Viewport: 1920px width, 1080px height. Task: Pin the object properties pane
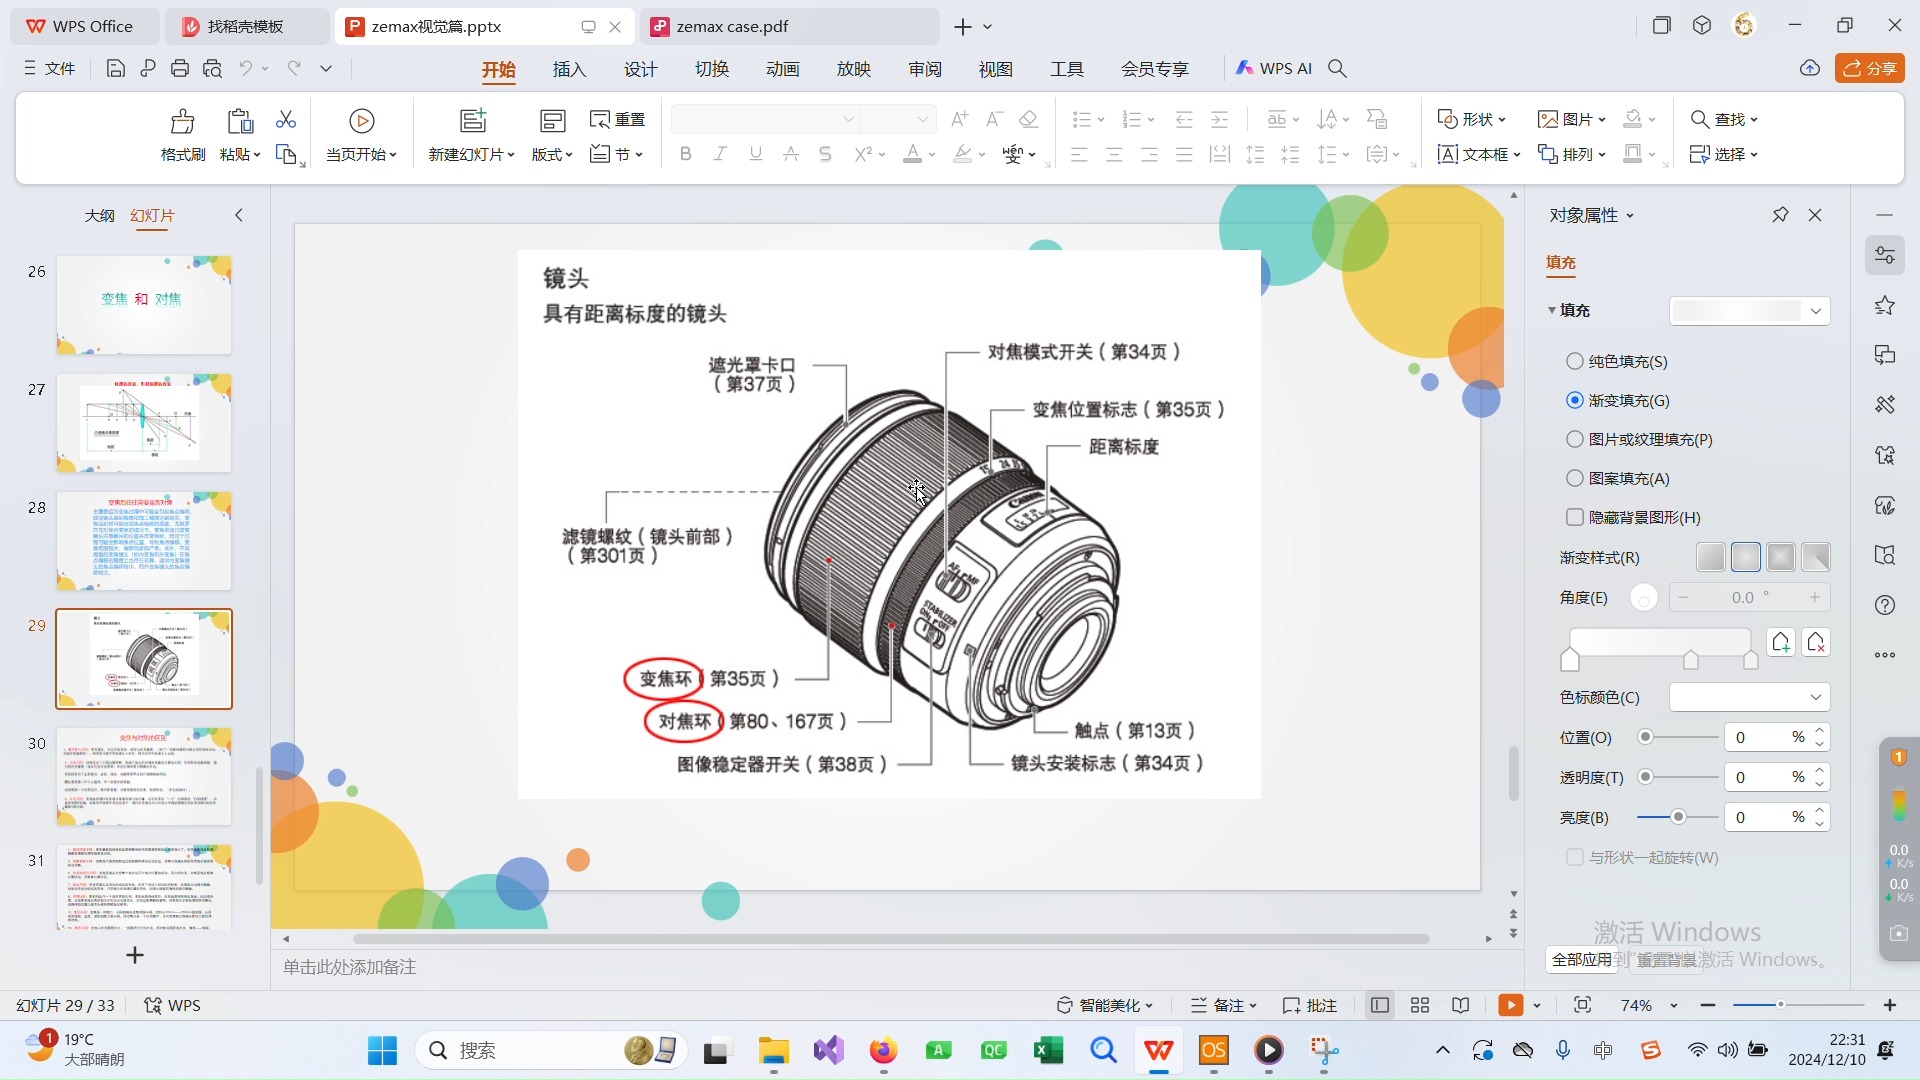coord(1780,215)
